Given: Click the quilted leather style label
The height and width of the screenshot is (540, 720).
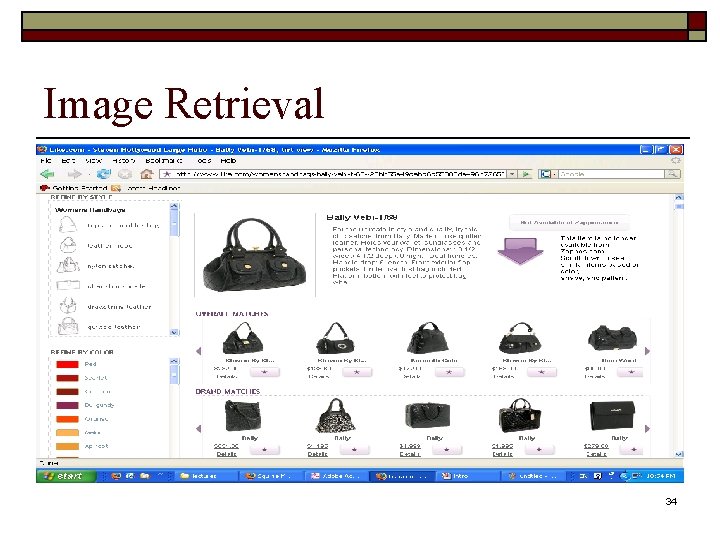Looking at the screenshot, I should click(113, 327).
